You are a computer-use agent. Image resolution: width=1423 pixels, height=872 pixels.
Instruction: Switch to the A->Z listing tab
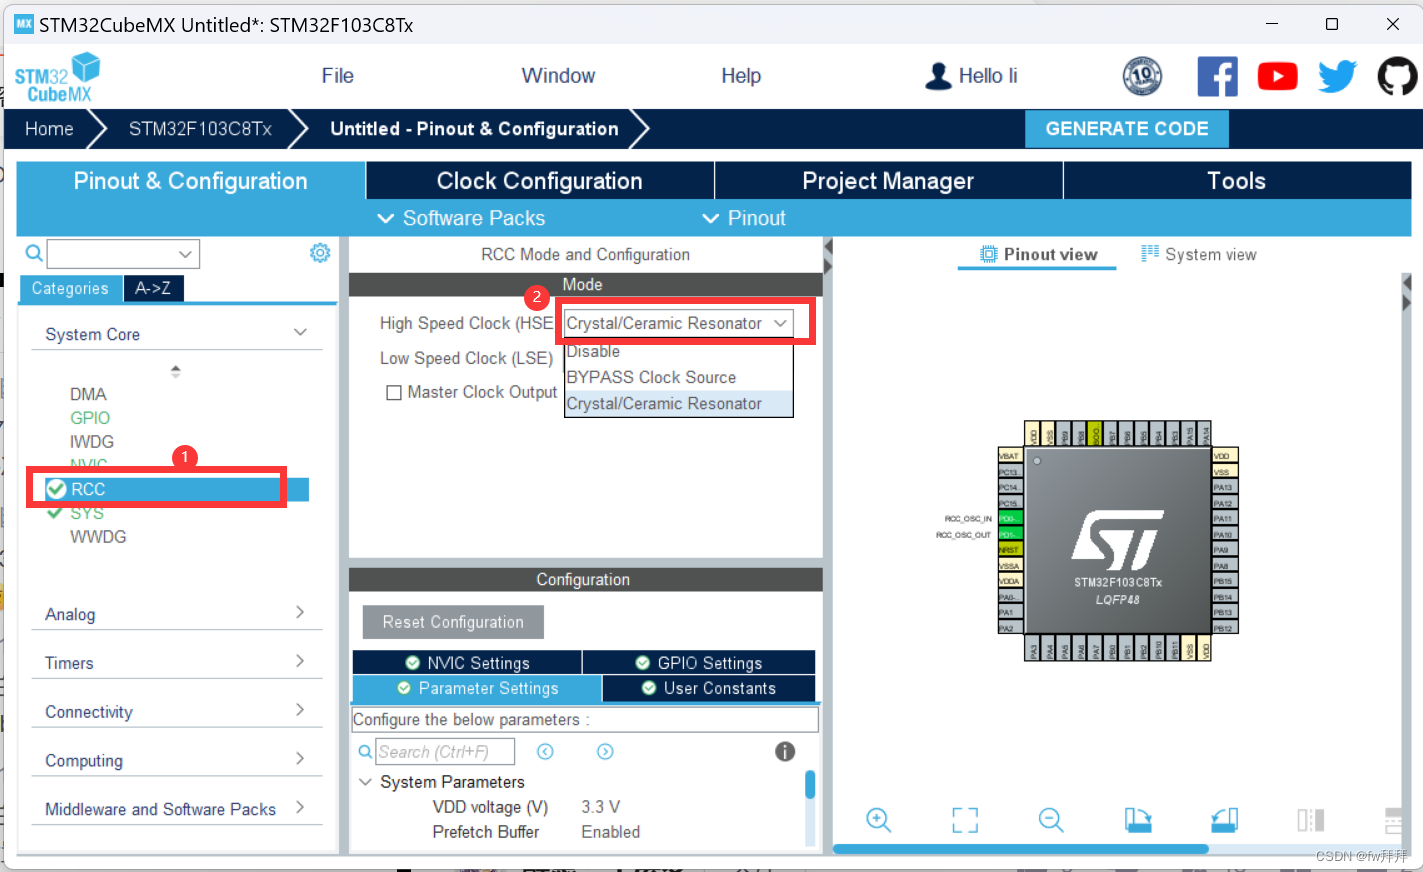pyautogui.click(x=153, y=288)
